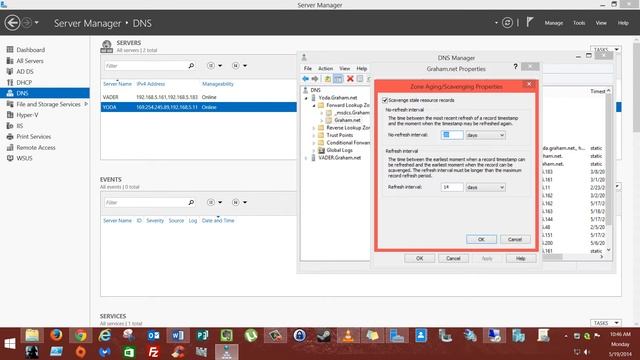640x360 pixels.
Task: Click OK in Zone Aging/Scavenging Properties
Action: click(x=481, y=240)
